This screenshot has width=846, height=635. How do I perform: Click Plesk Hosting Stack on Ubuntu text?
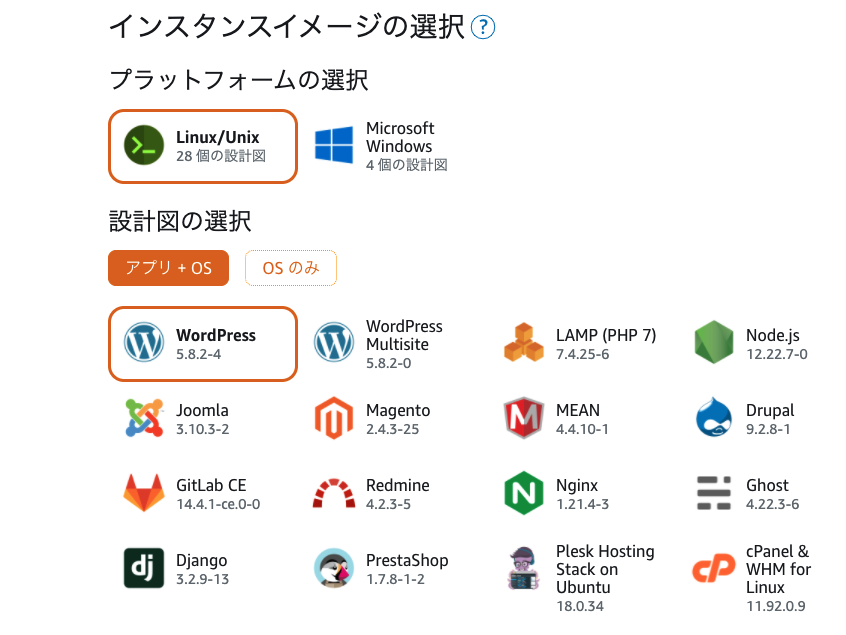(605, 569)
